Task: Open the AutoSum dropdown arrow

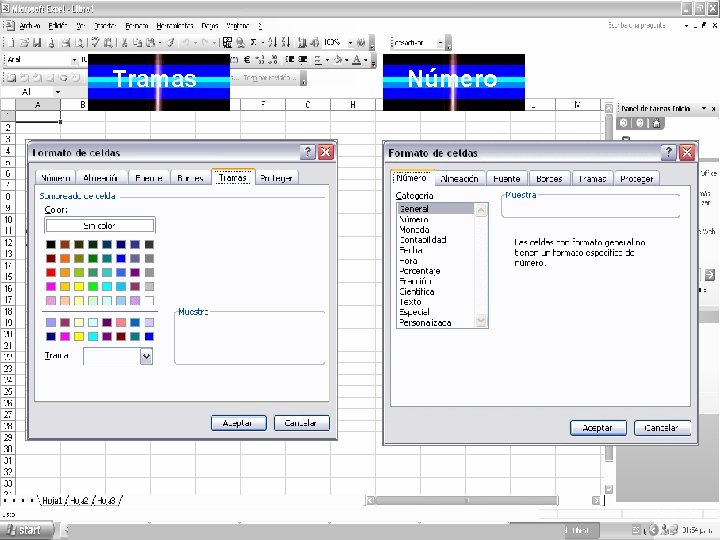Action: point(262,43)
